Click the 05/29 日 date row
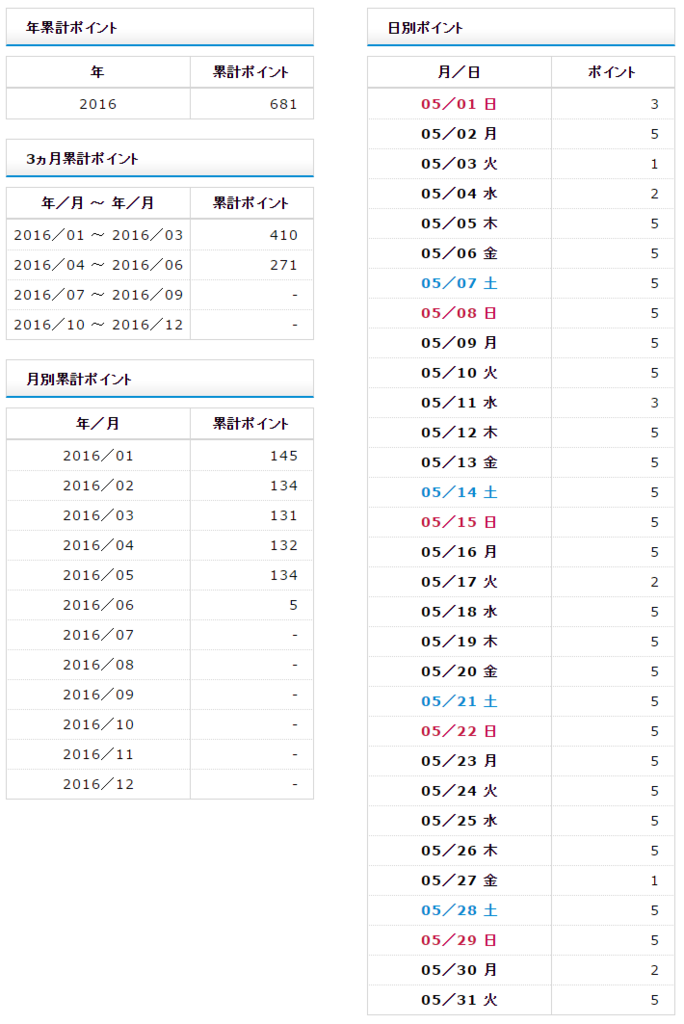This screenshot has height=1024, width=684. [x=521, y=940]
